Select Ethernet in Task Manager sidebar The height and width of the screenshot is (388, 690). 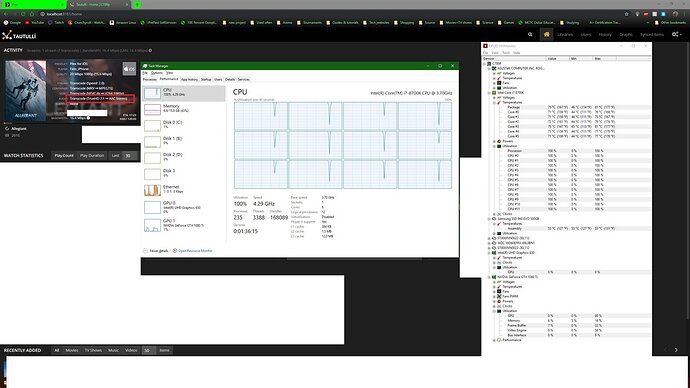[184, 190]
